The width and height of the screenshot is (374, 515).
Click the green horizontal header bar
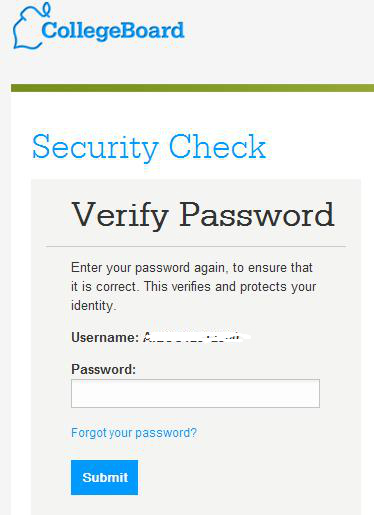[192, 88]
